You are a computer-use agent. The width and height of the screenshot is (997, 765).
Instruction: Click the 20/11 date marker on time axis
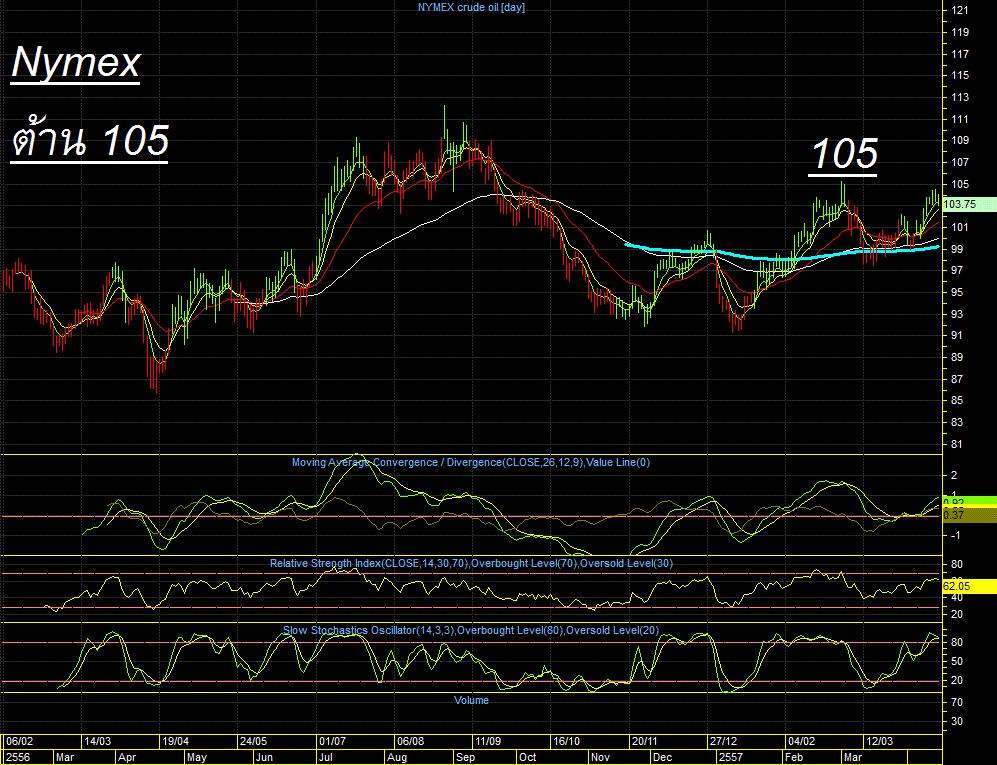[645, 741]
